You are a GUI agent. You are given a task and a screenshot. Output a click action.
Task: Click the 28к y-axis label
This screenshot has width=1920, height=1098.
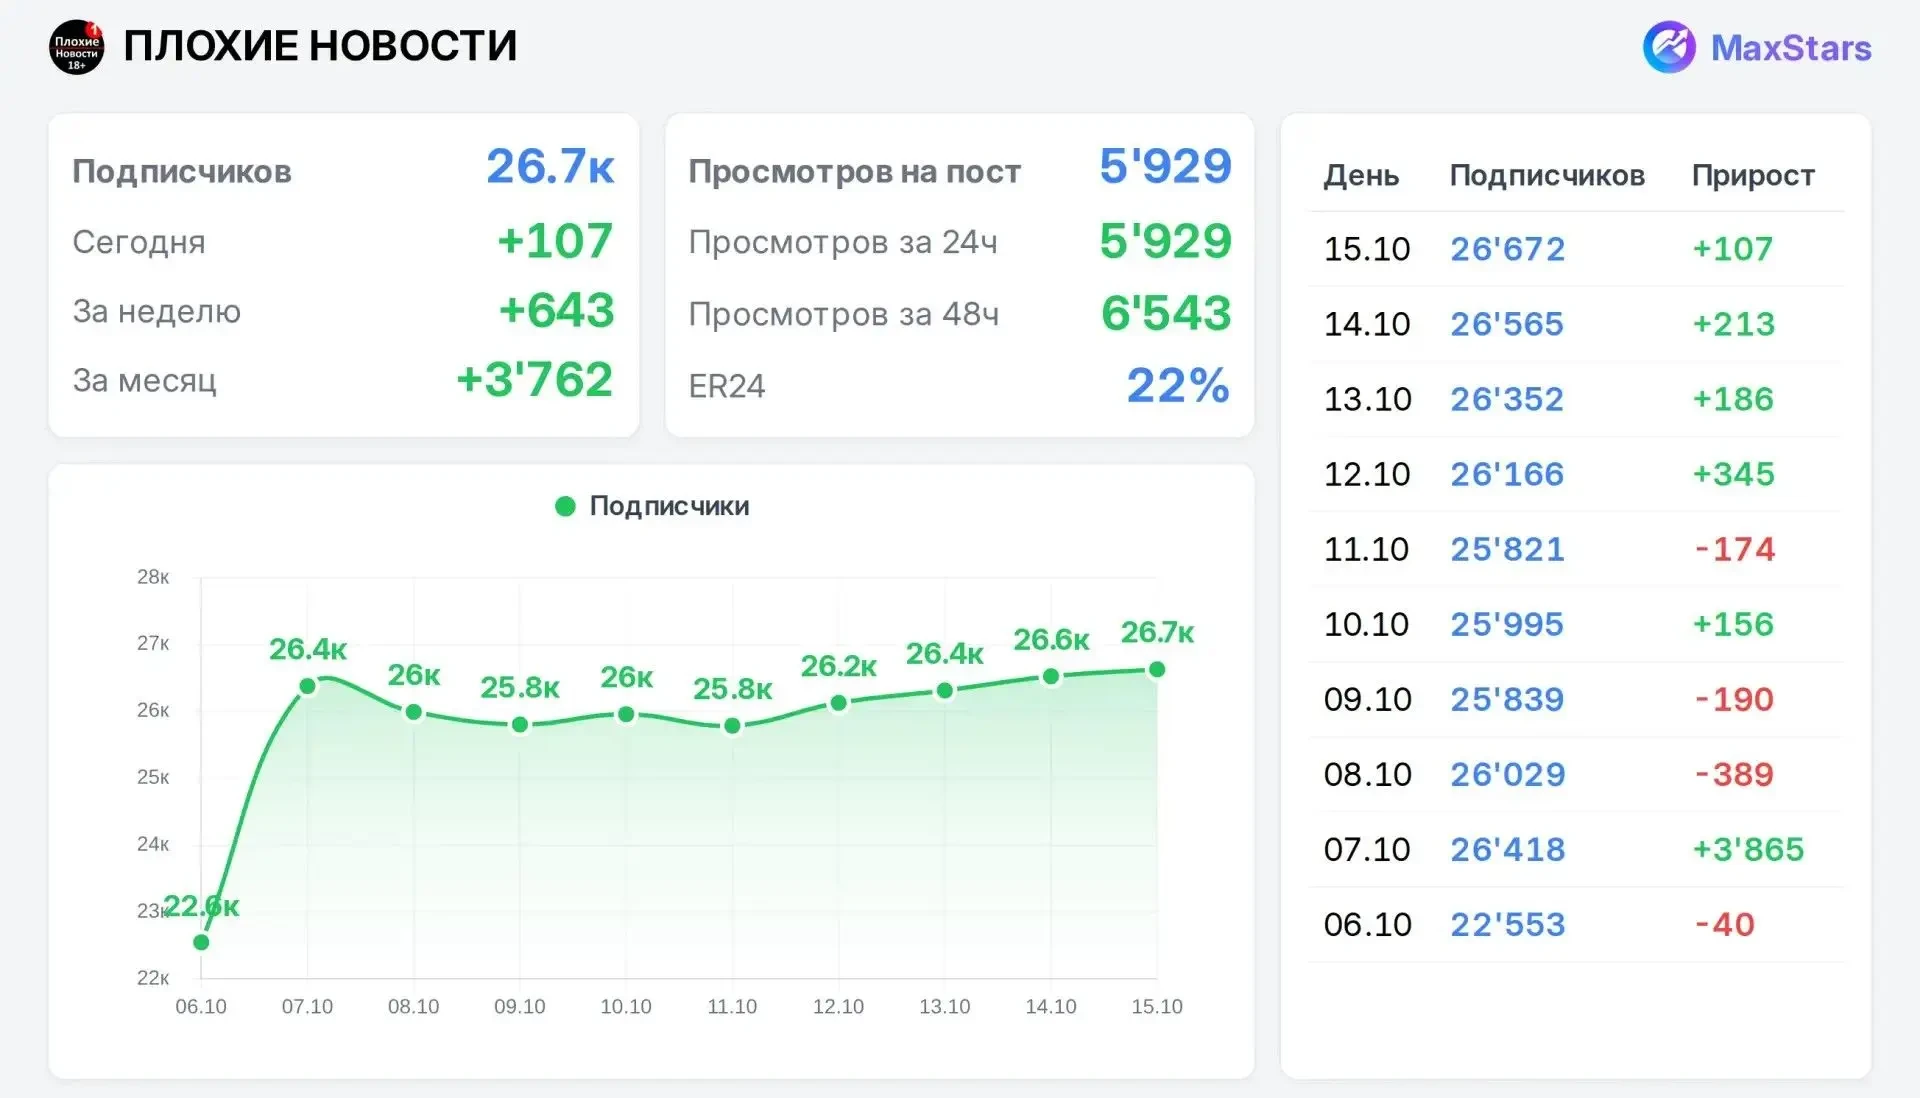coord(153,577)
